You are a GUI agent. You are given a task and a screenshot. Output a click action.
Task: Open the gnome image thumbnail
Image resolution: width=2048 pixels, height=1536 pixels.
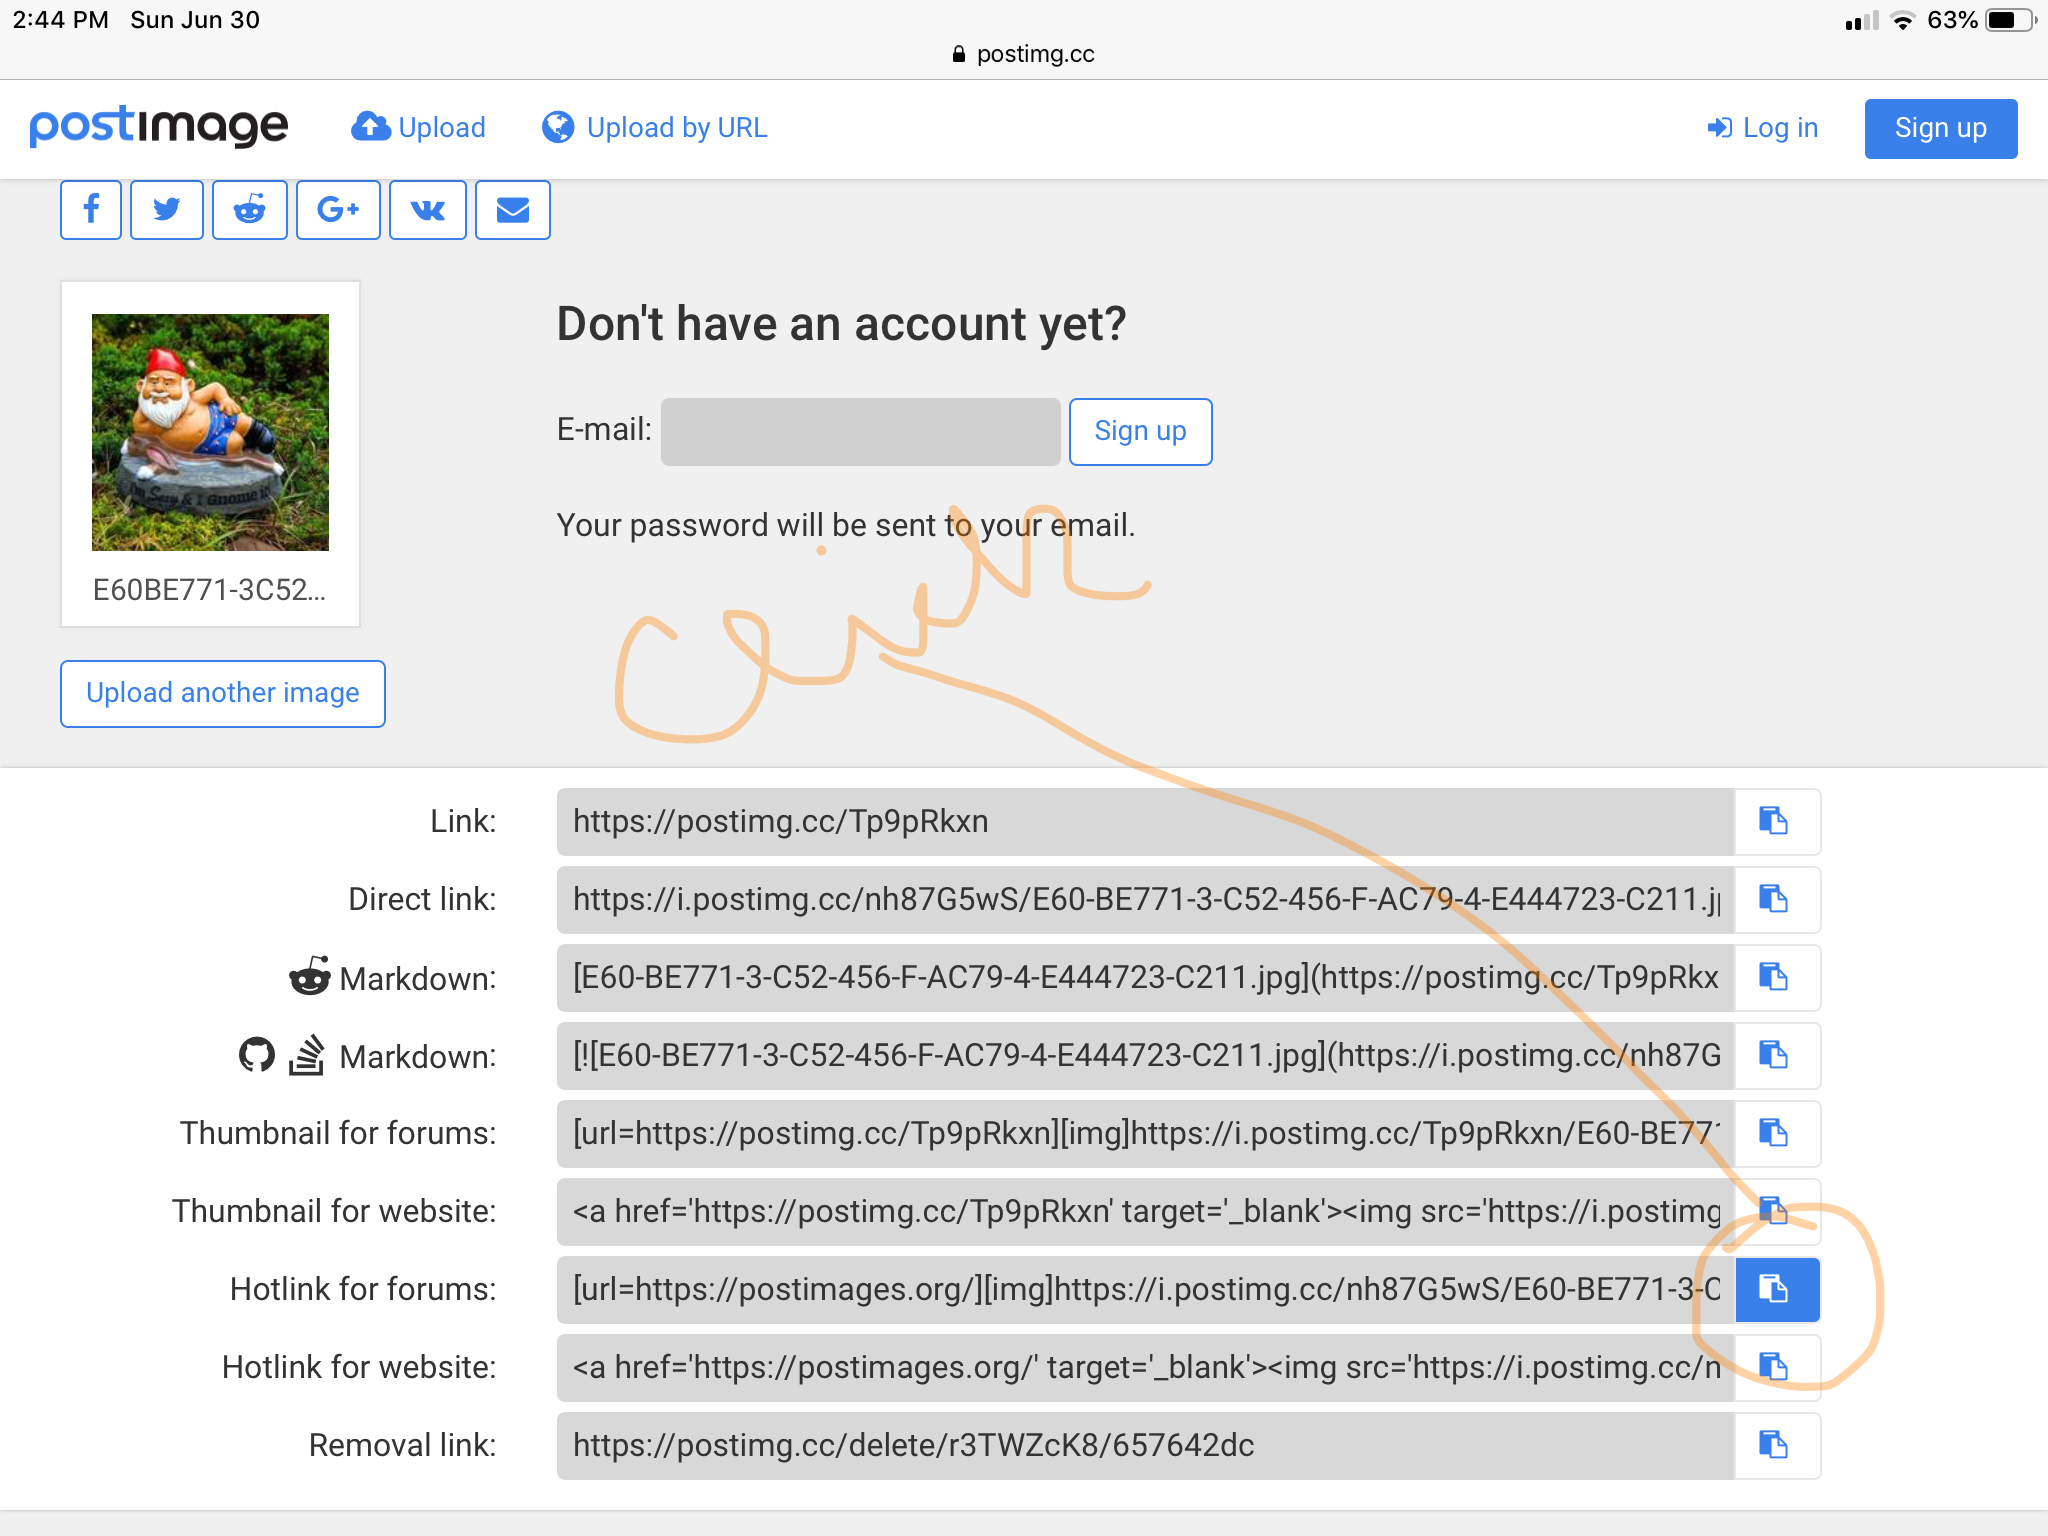(210, 432)
